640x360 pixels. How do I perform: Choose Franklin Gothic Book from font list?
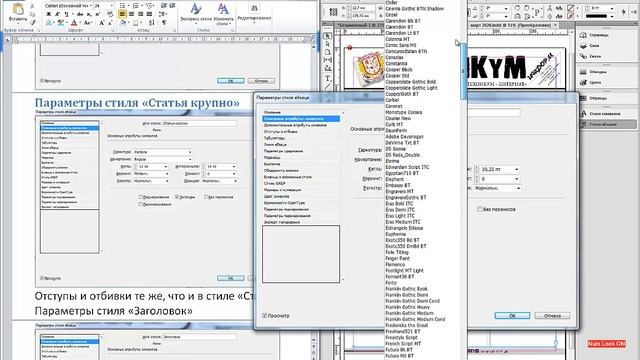[x=407, y=289]
